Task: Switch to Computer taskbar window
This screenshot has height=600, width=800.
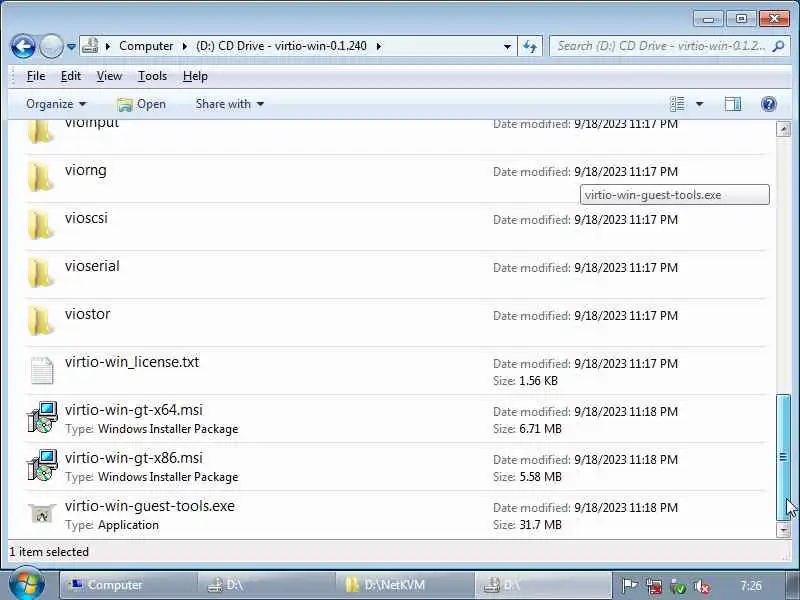Action: point(128,585)
